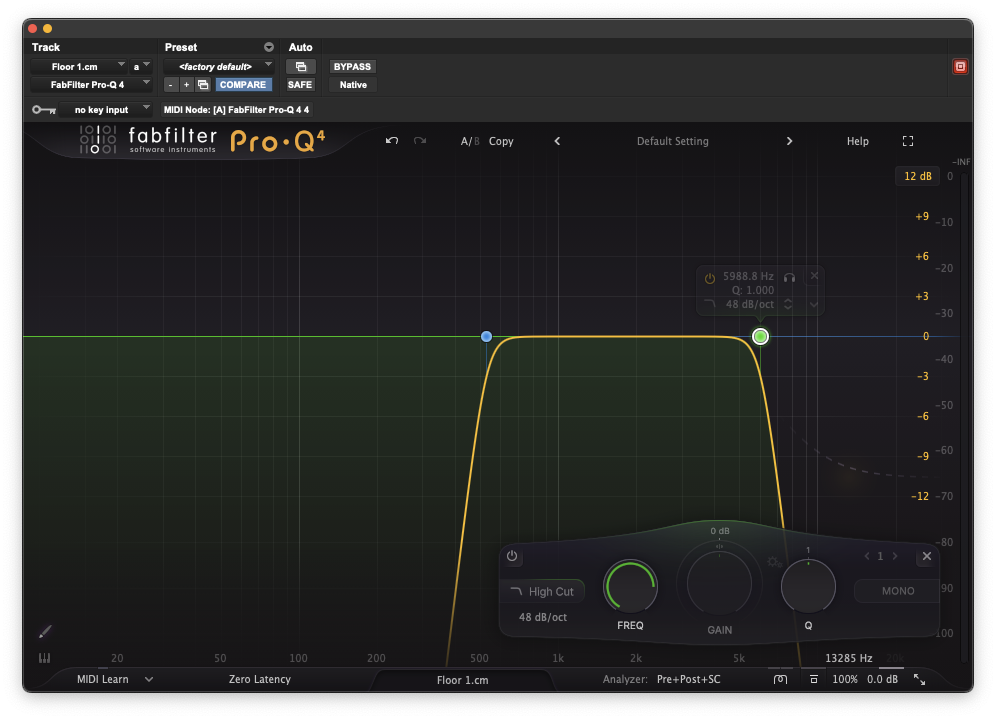This screenshot has height=719, width=996.
Task: Open the Default Setting preset menu
Action: pyautogui.click(x=673, y=141)
